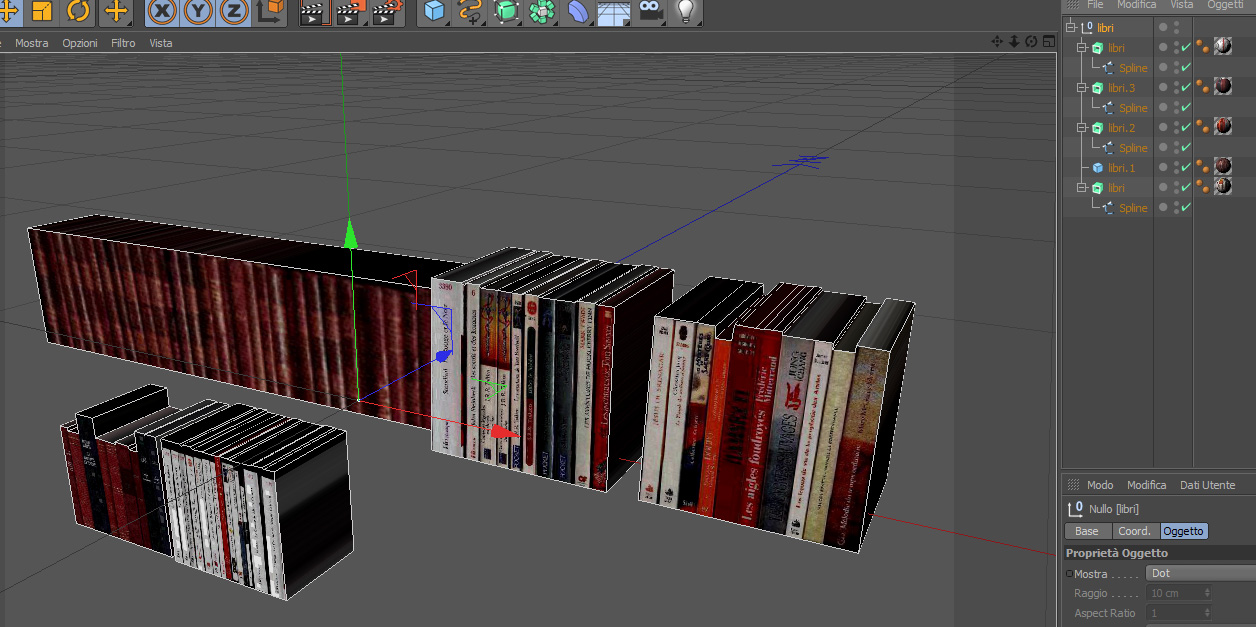Toggle X axis lock
The image size is (1256, 627).
163,11
